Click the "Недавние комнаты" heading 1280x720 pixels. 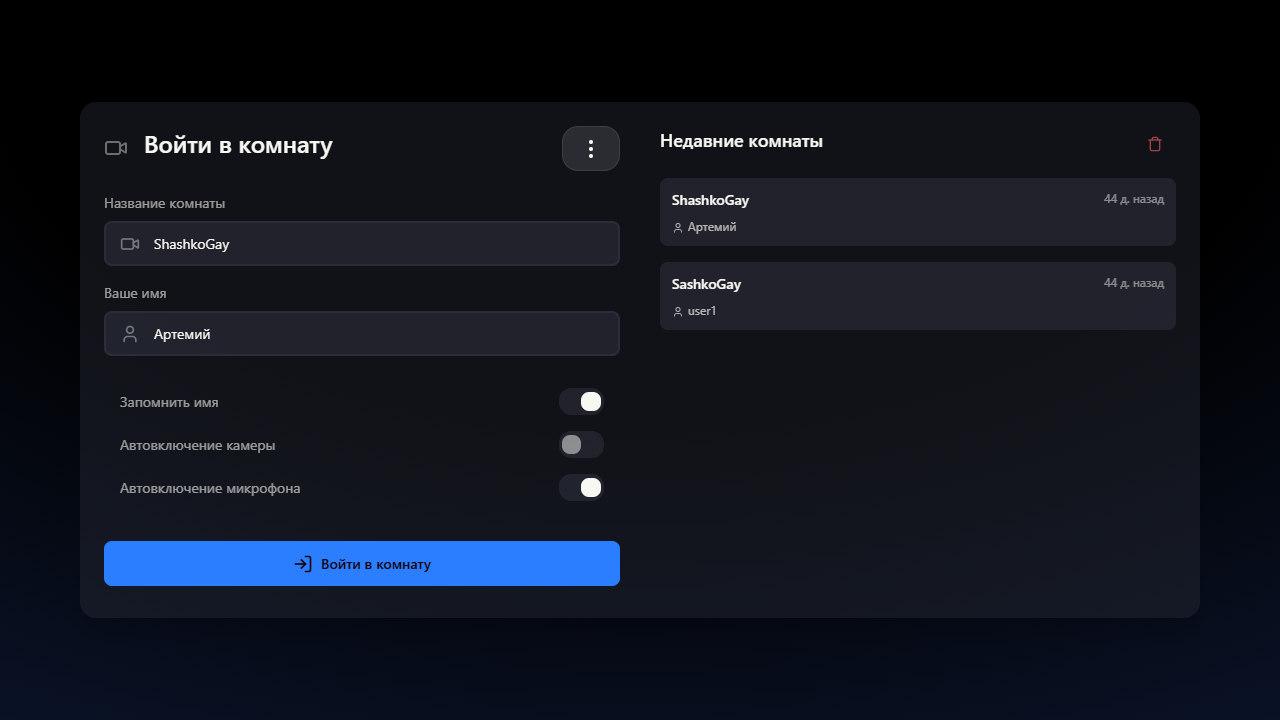(741, 142)
